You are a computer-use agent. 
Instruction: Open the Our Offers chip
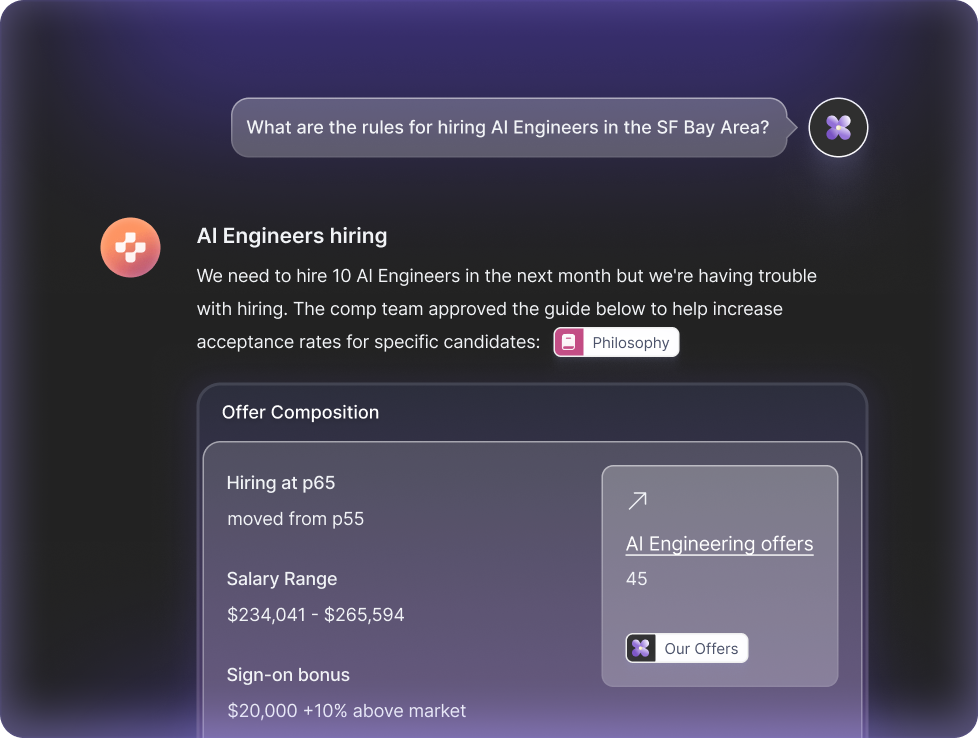pos(687,648)
